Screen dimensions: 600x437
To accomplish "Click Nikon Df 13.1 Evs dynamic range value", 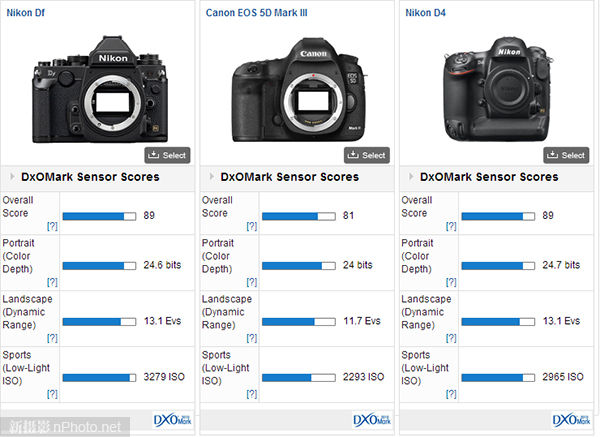I will [163, 321].
